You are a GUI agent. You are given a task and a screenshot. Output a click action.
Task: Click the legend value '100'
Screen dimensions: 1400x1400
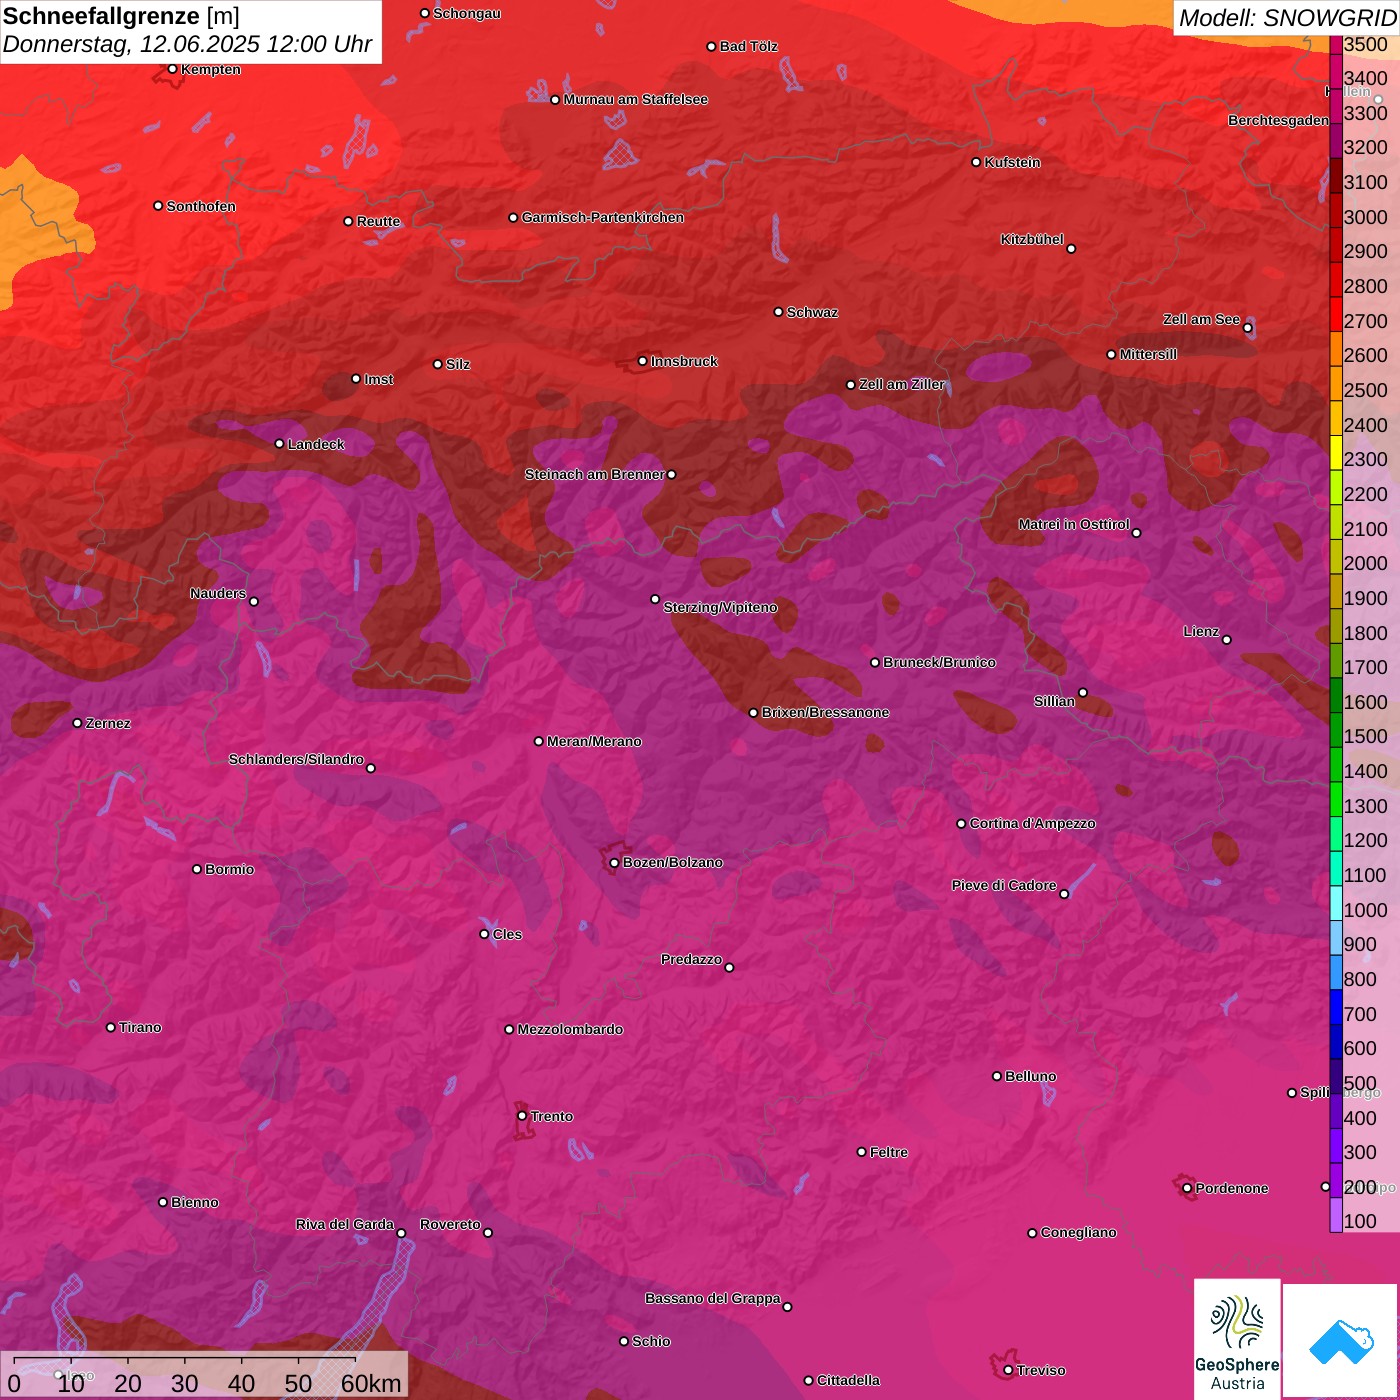[x=1360, y=1221]
